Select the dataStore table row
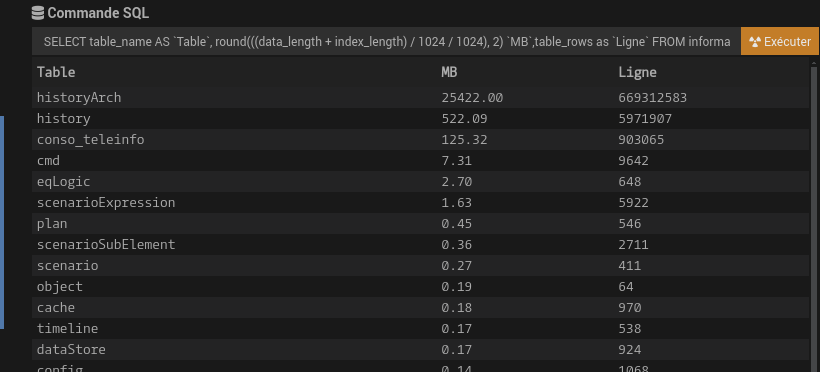The width and height of the screenshot is (820, 372). coord(420,349)
